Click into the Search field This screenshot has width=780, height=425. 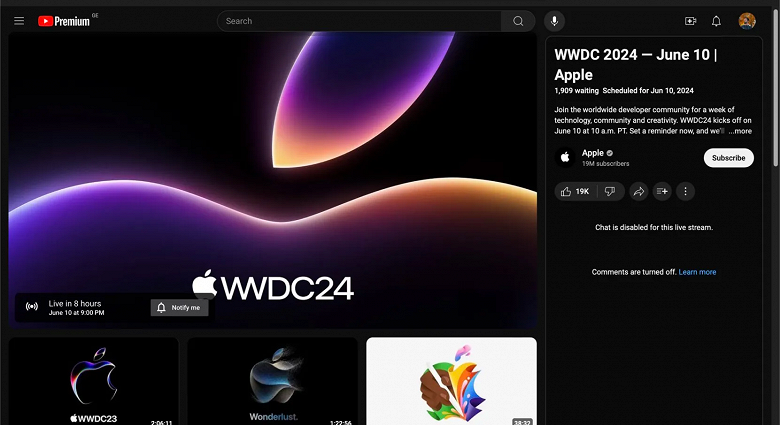[359, 21]
